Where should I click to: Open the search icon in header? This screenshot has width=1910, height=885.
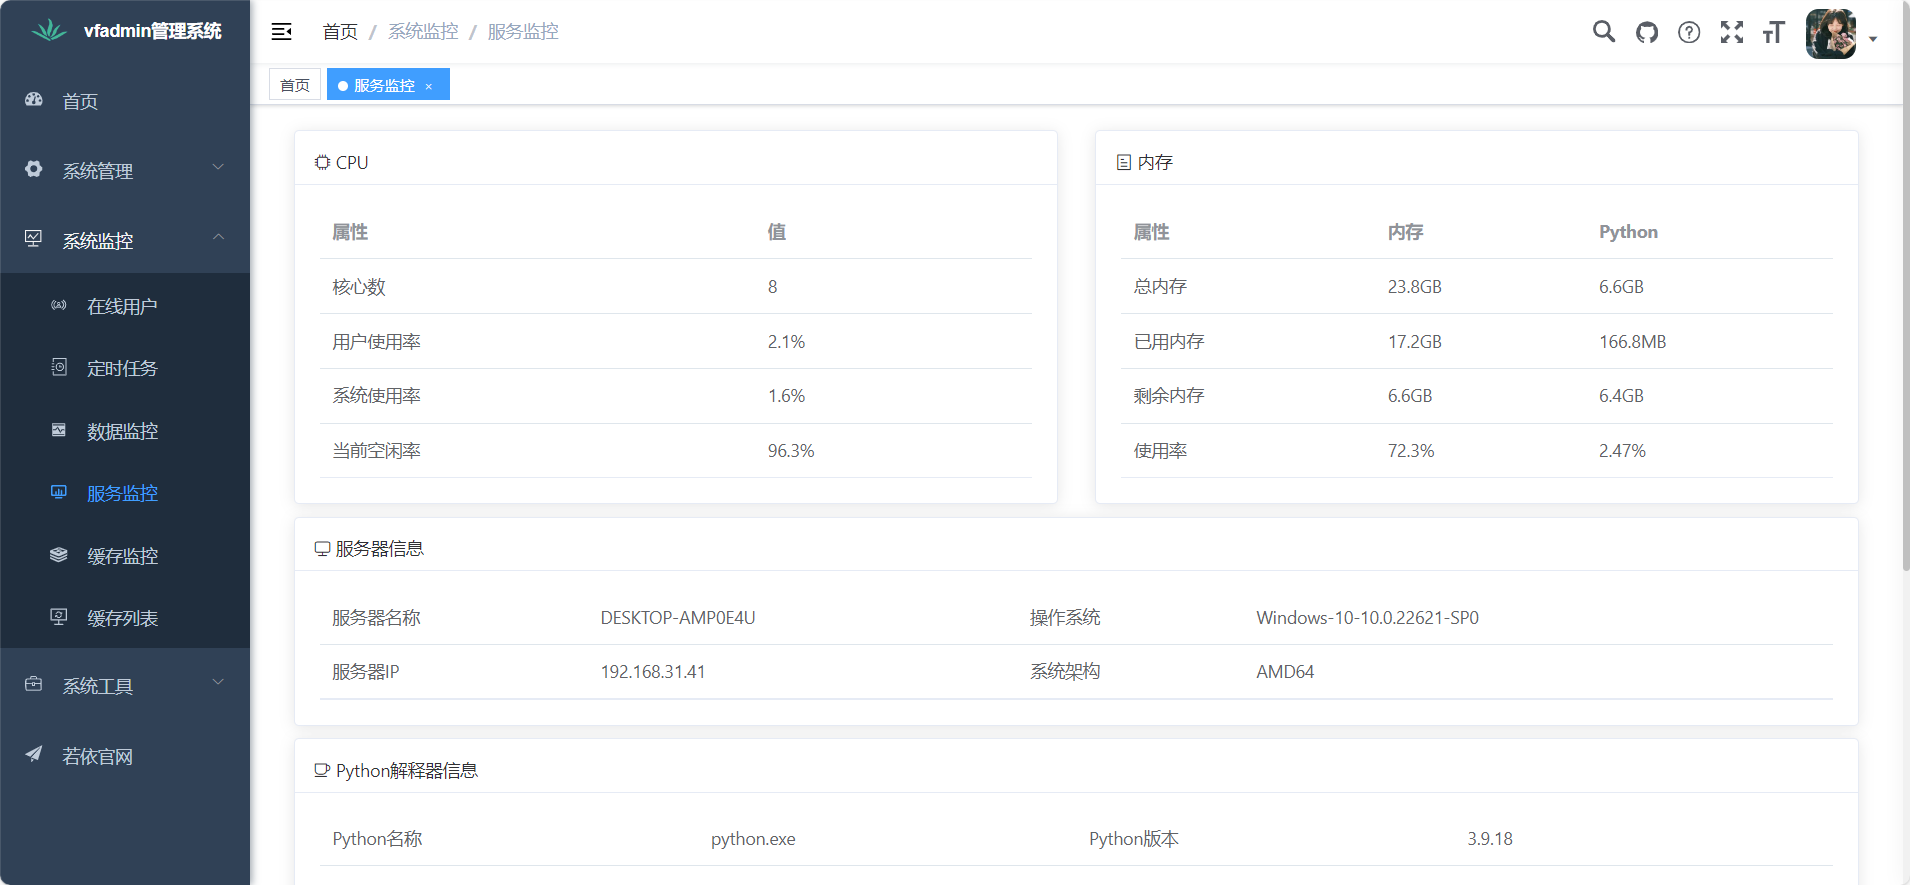pyautogui.click(x=1604, y=32)
